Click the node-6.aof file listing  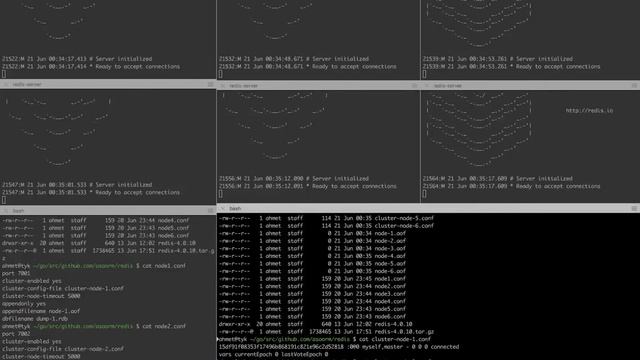[312, 271]
